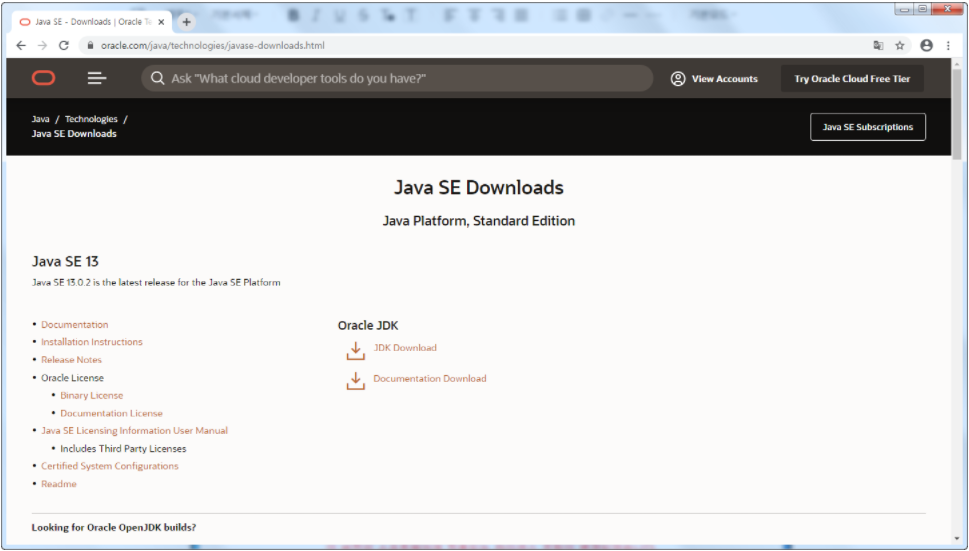
Task: Click the browser forward arrow
Action: (x=42, y=45)
